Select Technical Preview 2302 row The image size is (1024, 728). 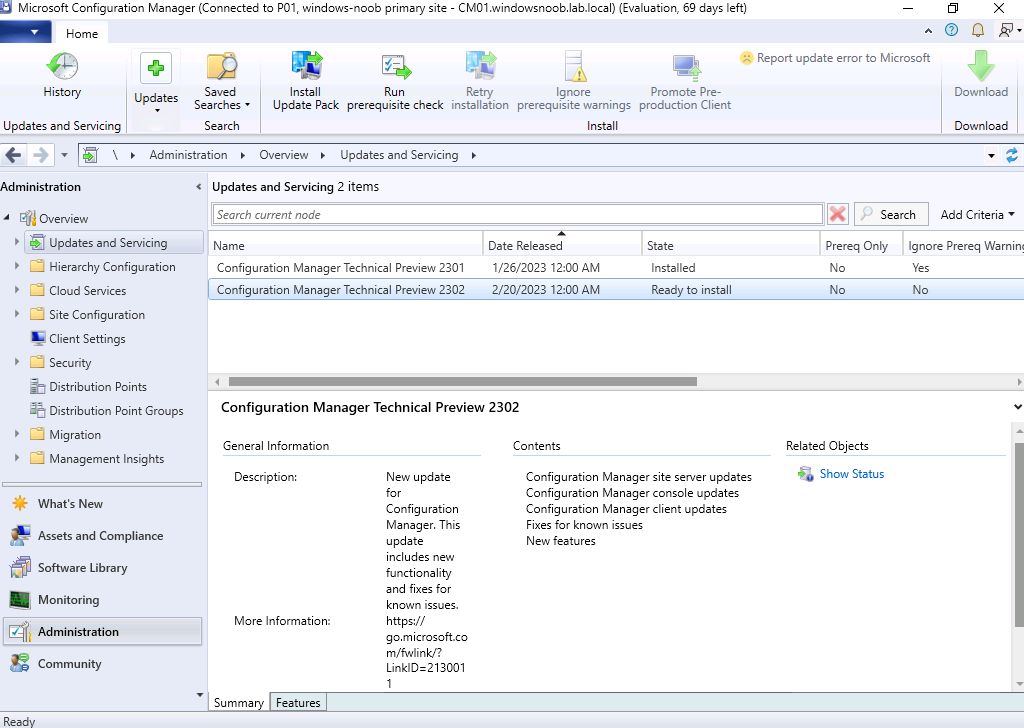[616, 290]
